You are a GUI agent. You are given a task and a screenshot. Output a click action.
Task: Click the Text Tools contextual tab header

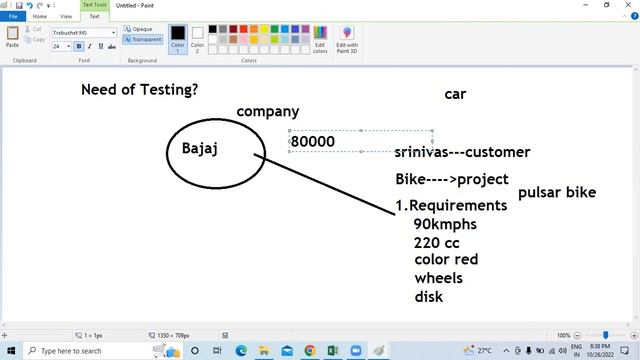click(94, 5)
